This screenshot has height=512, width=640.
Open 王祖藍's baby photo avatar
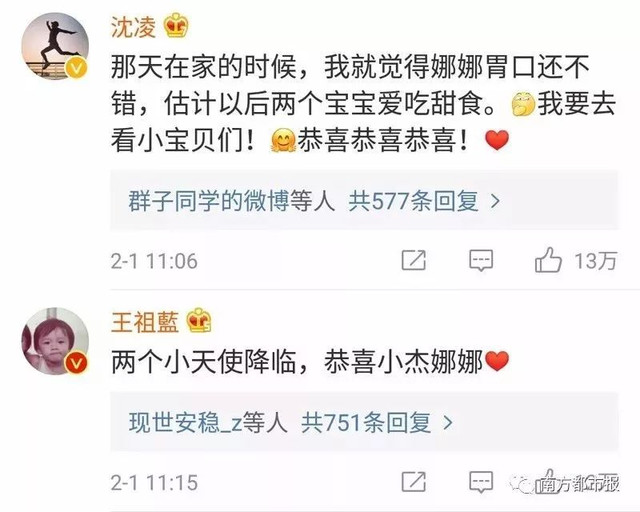pos(55,341)
